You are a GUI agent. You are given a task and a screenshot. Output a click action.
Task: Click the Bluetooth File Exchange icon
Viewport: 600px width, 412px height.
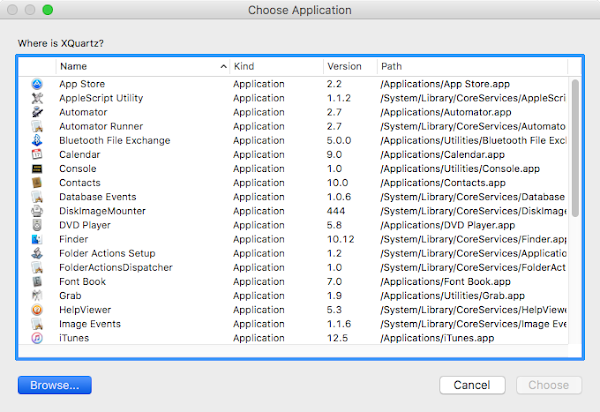pyautogui.click(x=37, y=140)
